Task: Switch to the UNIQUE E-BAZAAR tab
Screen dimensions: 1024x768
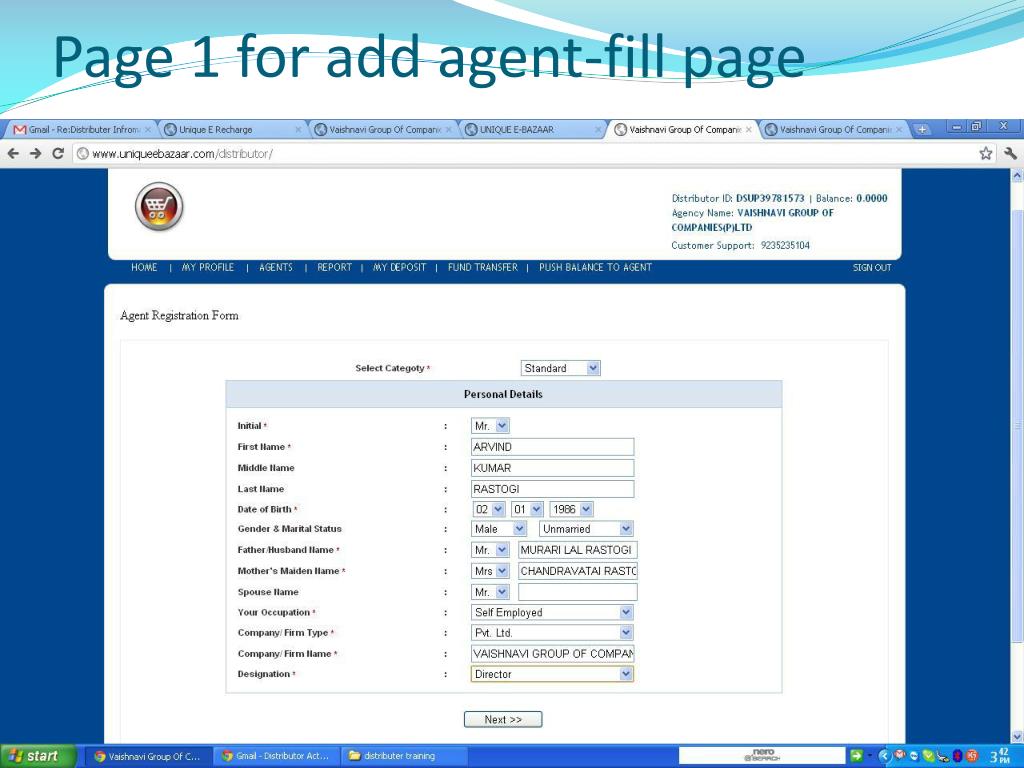Action: tap(532, 129)
